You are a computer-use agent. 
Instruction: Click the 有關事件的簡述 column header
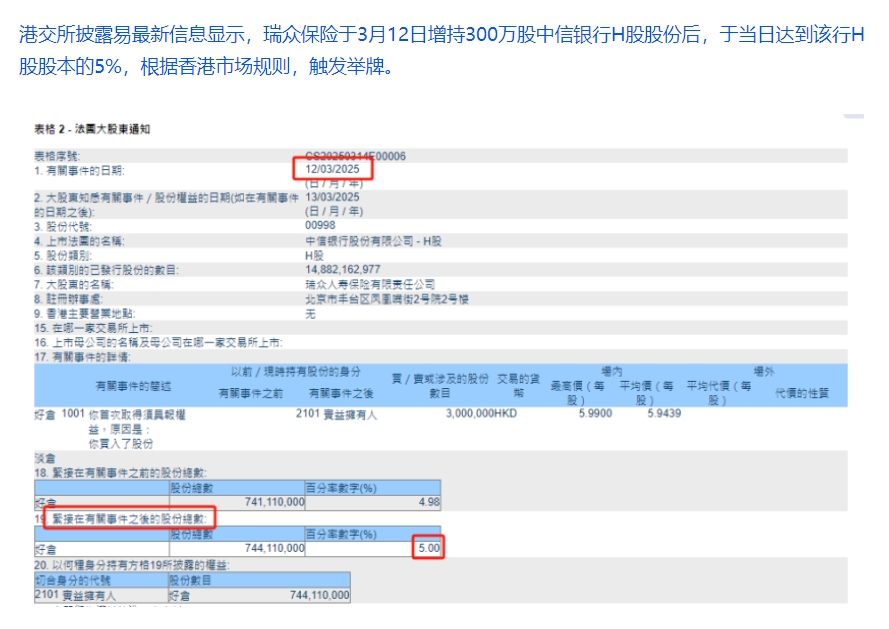pos(133,386)
